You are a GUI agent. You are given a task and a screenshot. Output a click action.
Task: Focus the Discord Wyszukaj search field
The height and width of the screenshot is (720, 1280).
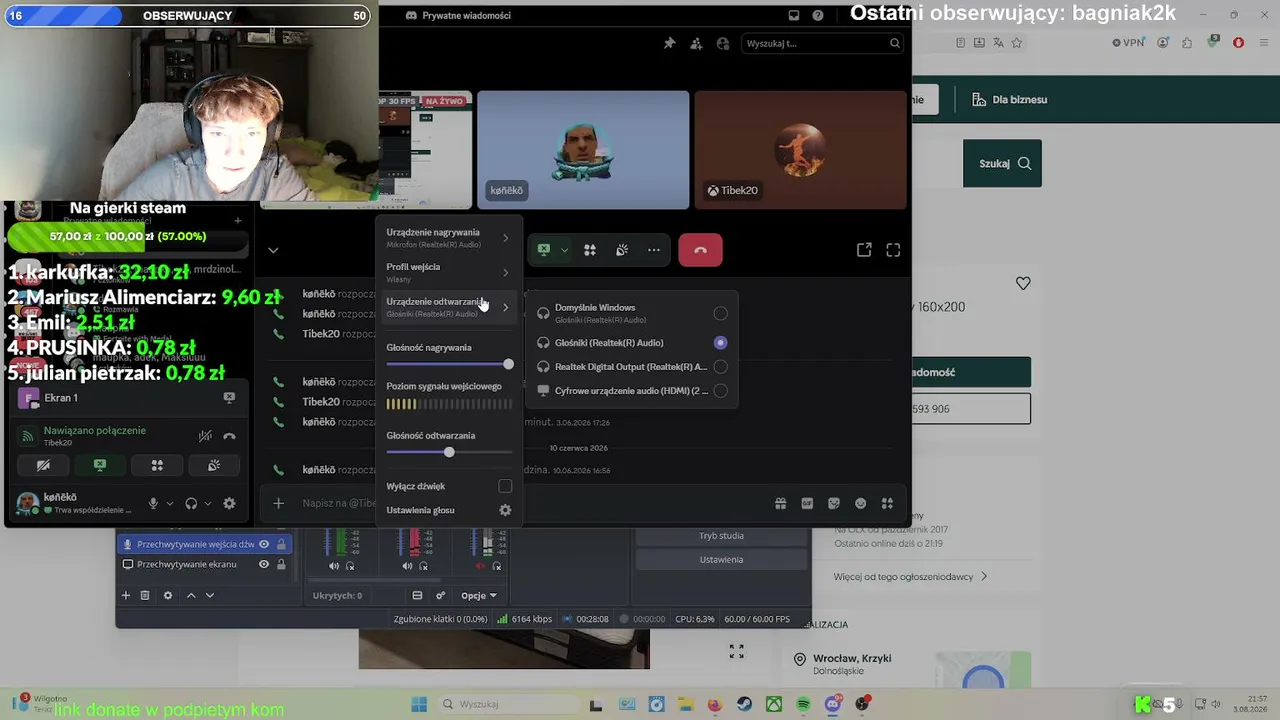pyautogui.click(x=823, y=43)
